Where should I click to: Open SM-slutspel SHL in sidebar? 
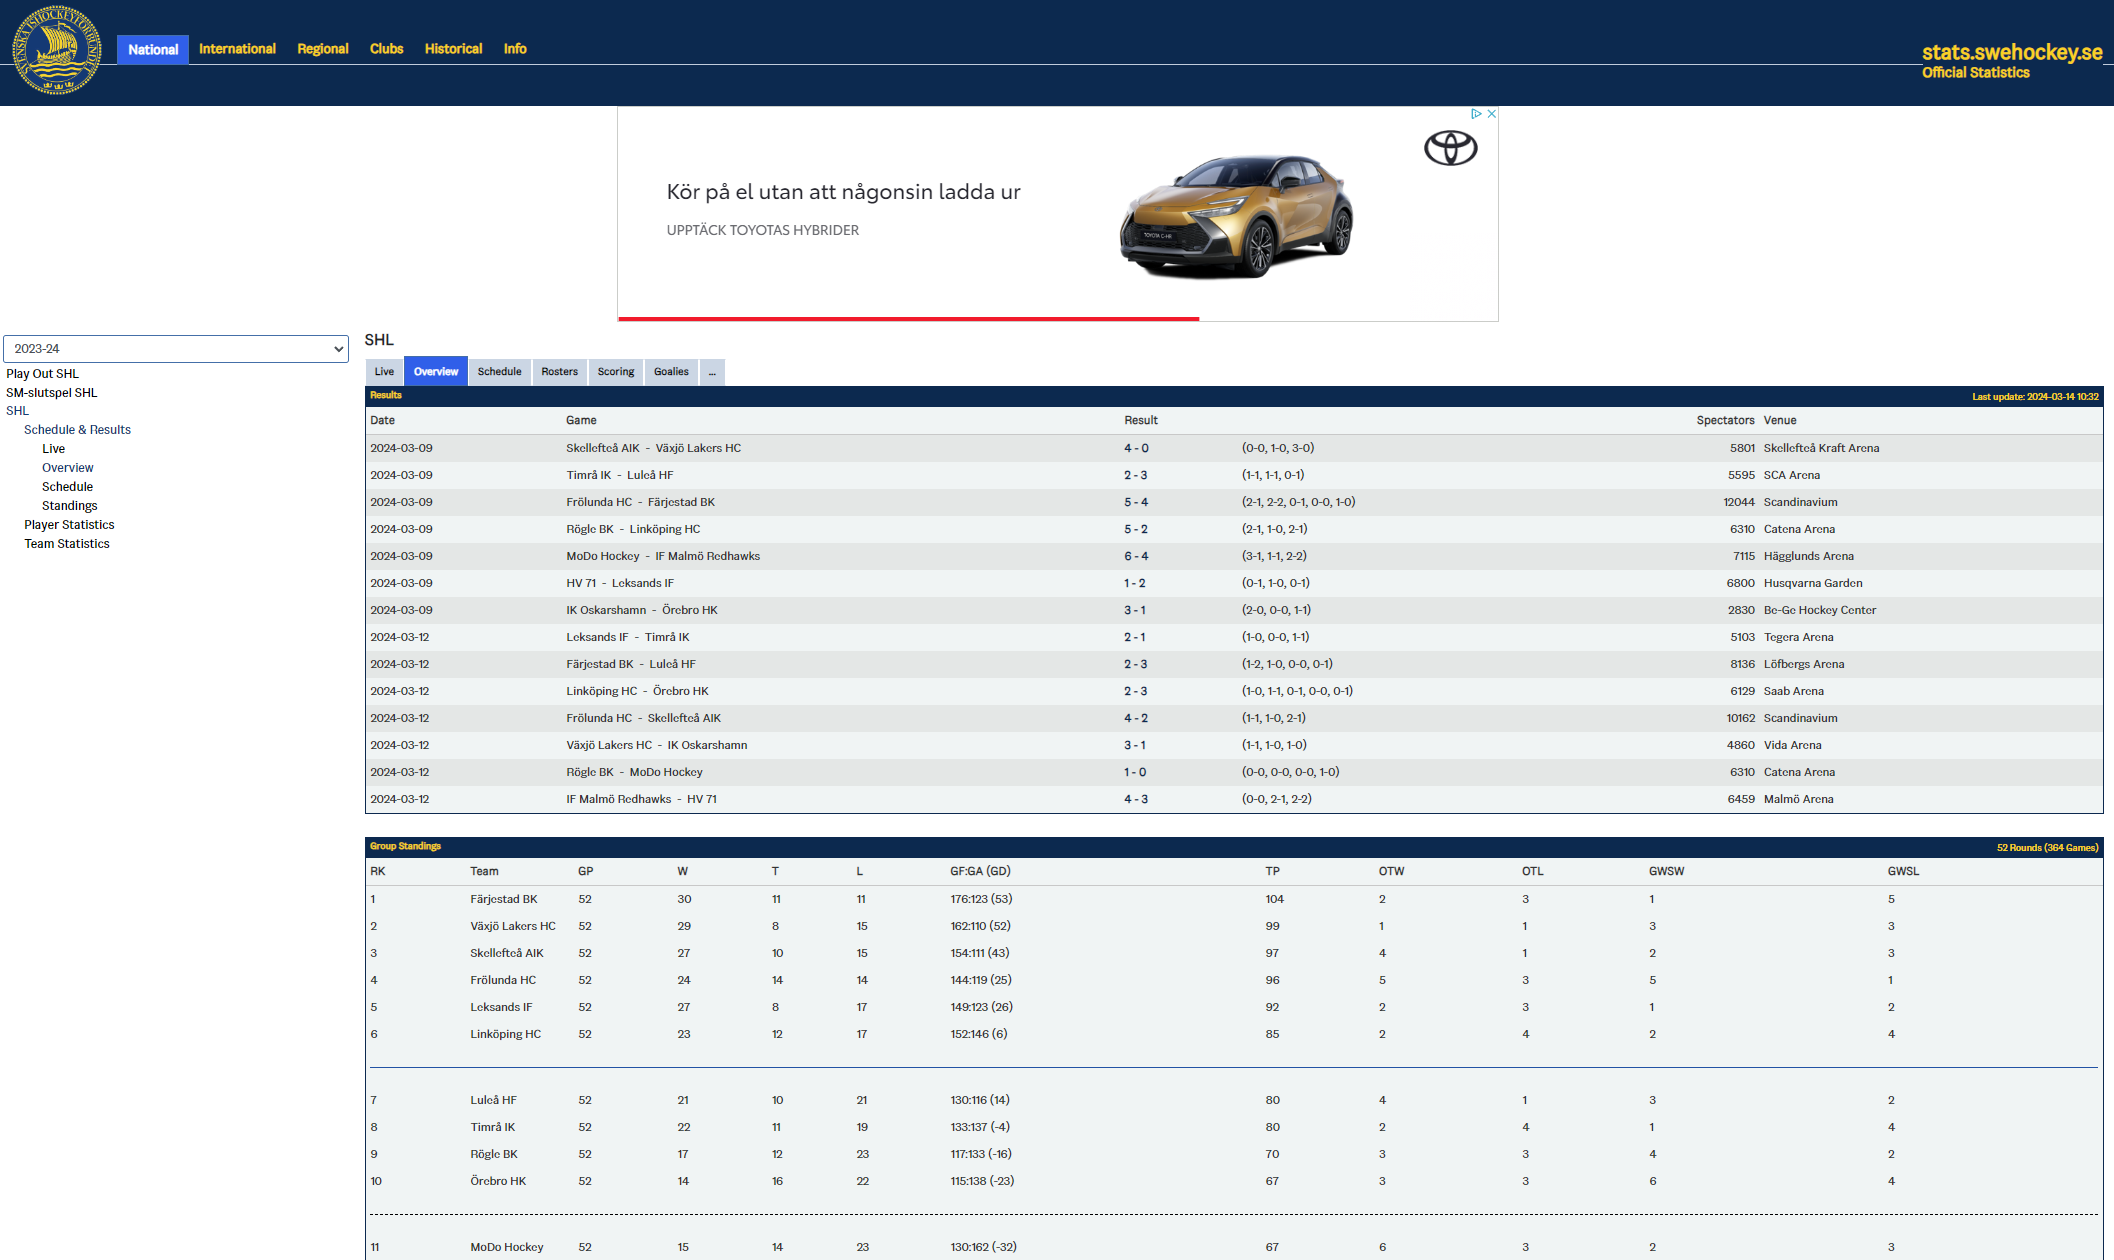[x=52, y=393]
